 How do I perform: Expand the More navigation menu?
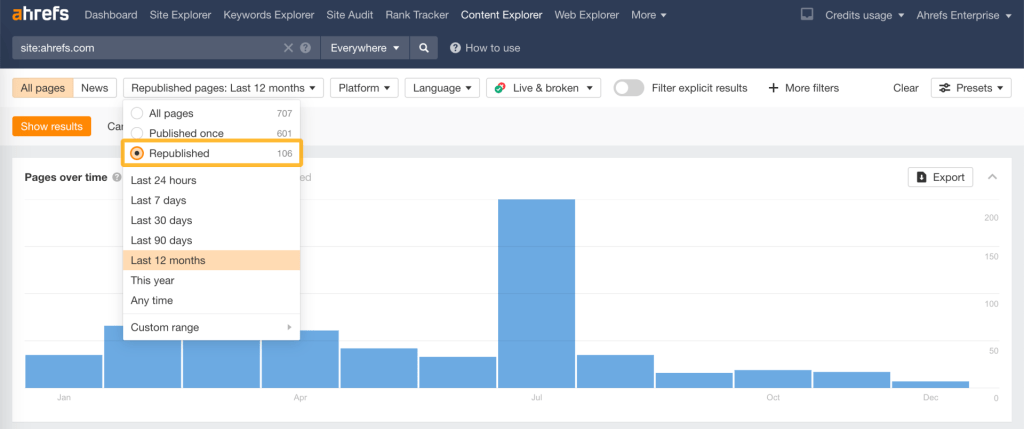point(648,14)
